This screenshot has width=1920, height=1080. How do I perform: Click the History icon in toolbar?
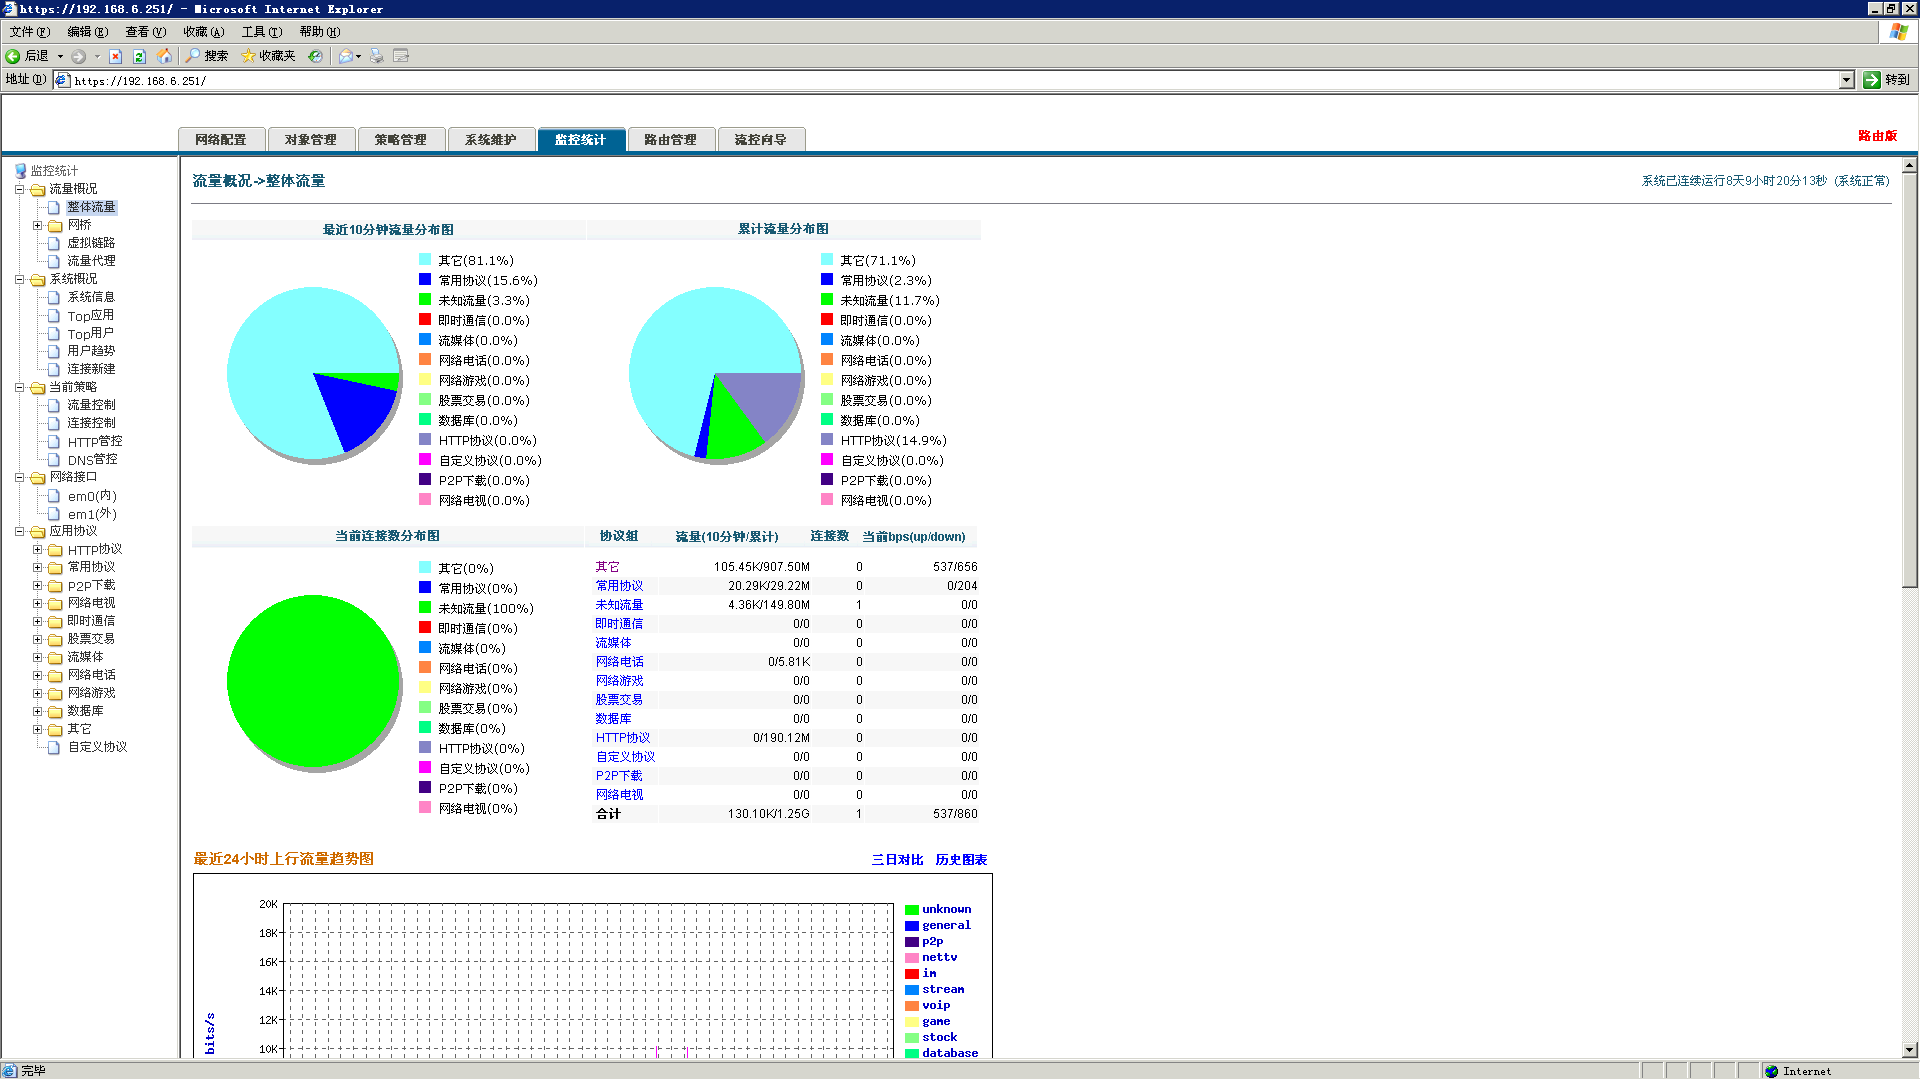pyautogui.click(x=315, y=56)
